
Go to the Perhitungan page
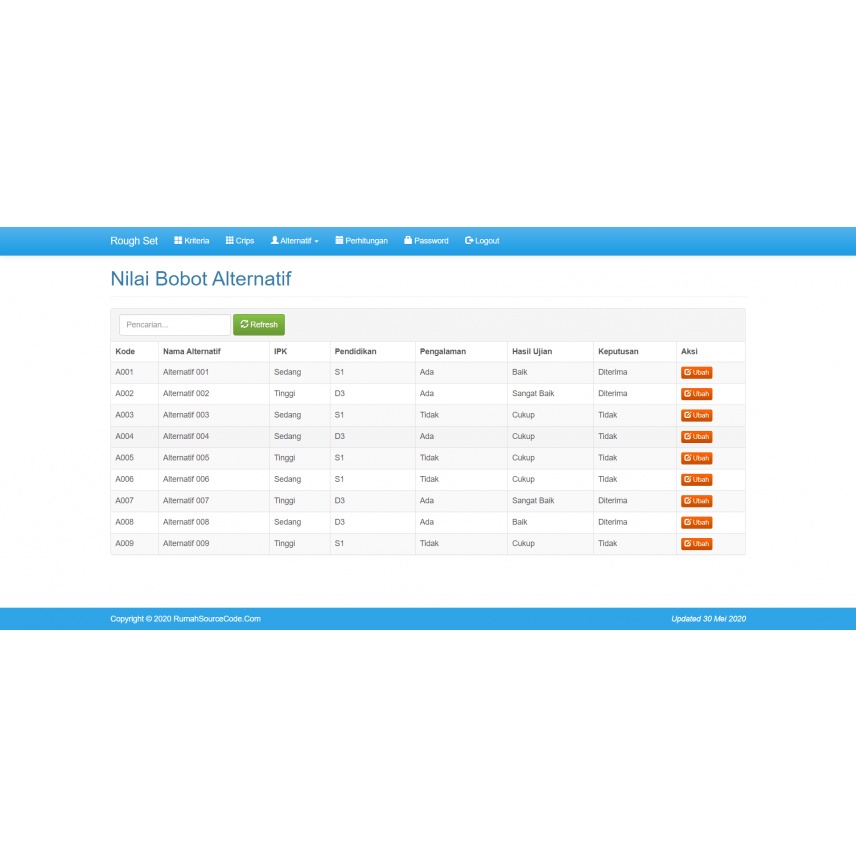click(361, 241)
